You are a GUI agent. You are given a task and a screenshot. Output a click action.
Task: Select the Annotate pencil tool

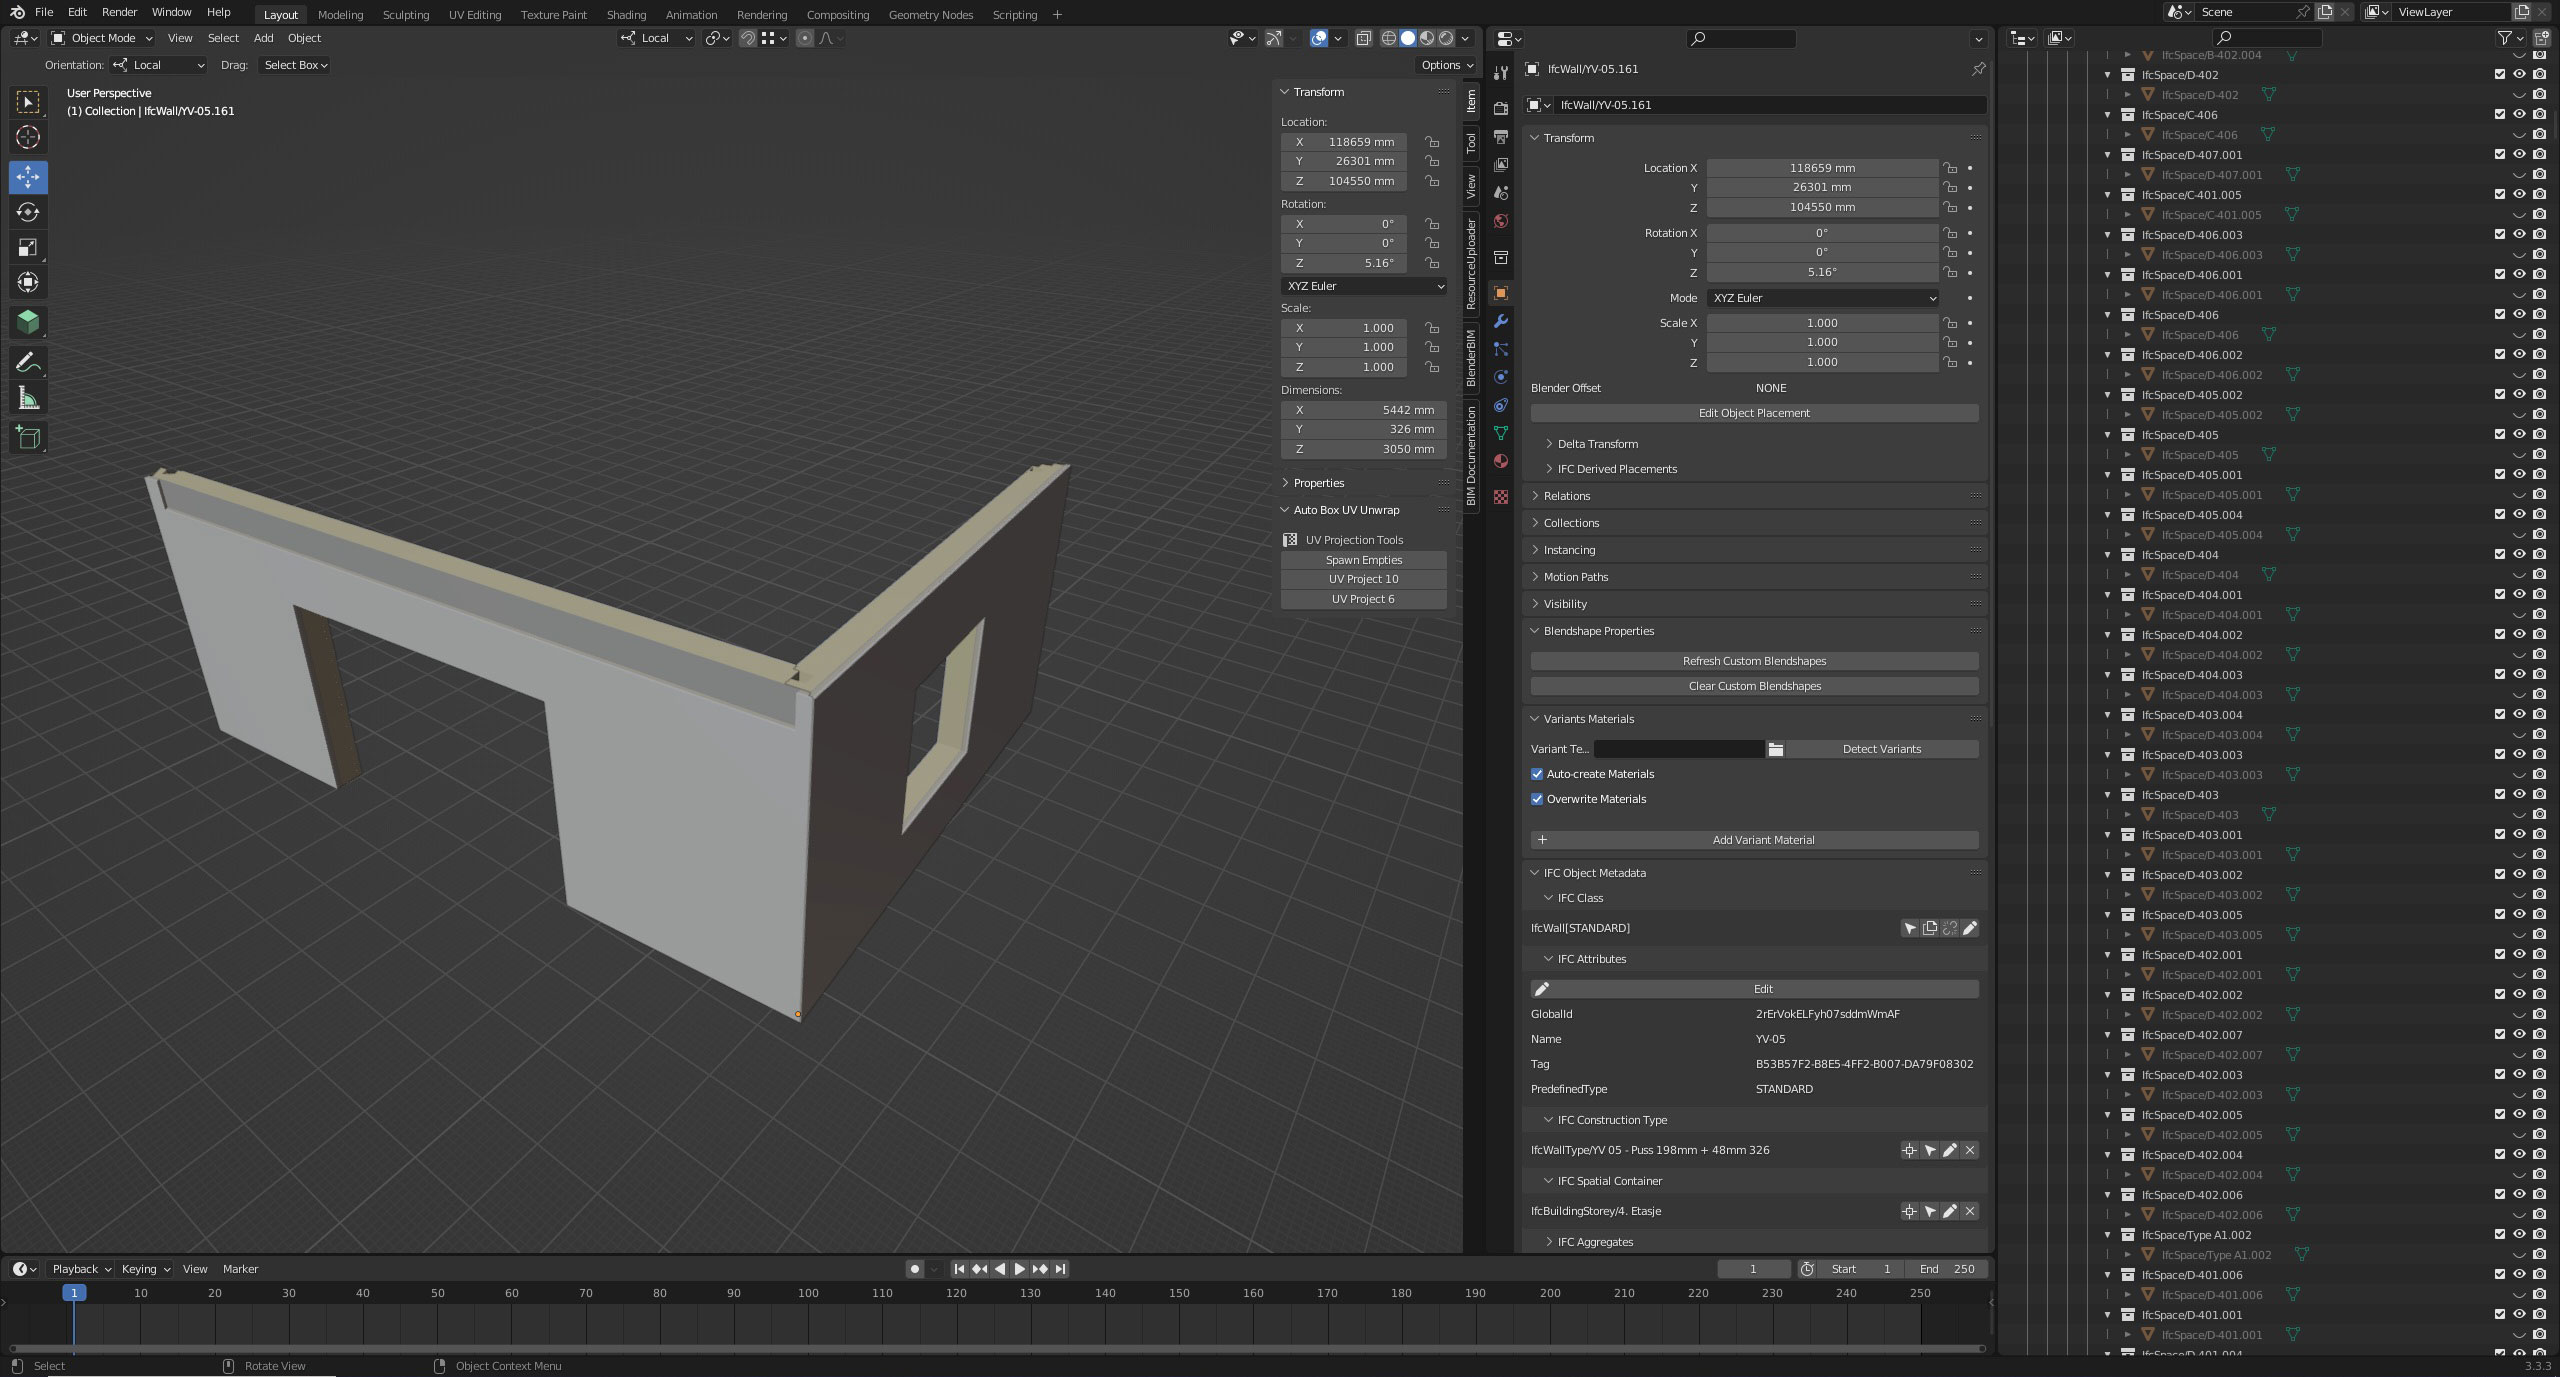[28, 362]
